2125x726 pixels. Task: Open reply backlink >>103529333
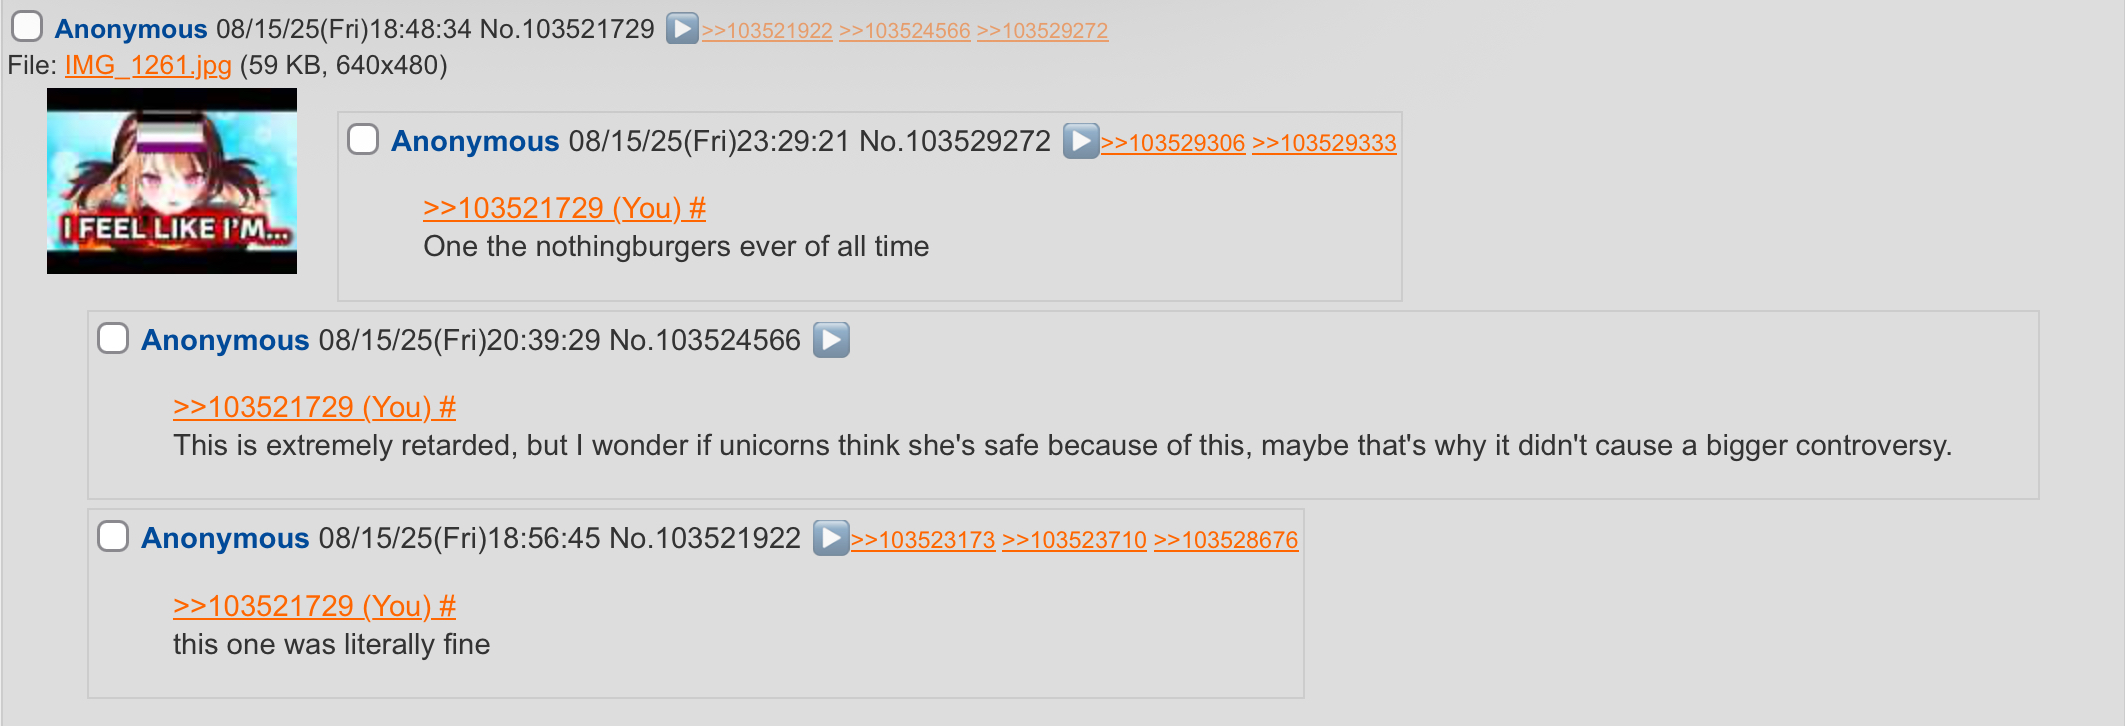tap(1324, 143)
